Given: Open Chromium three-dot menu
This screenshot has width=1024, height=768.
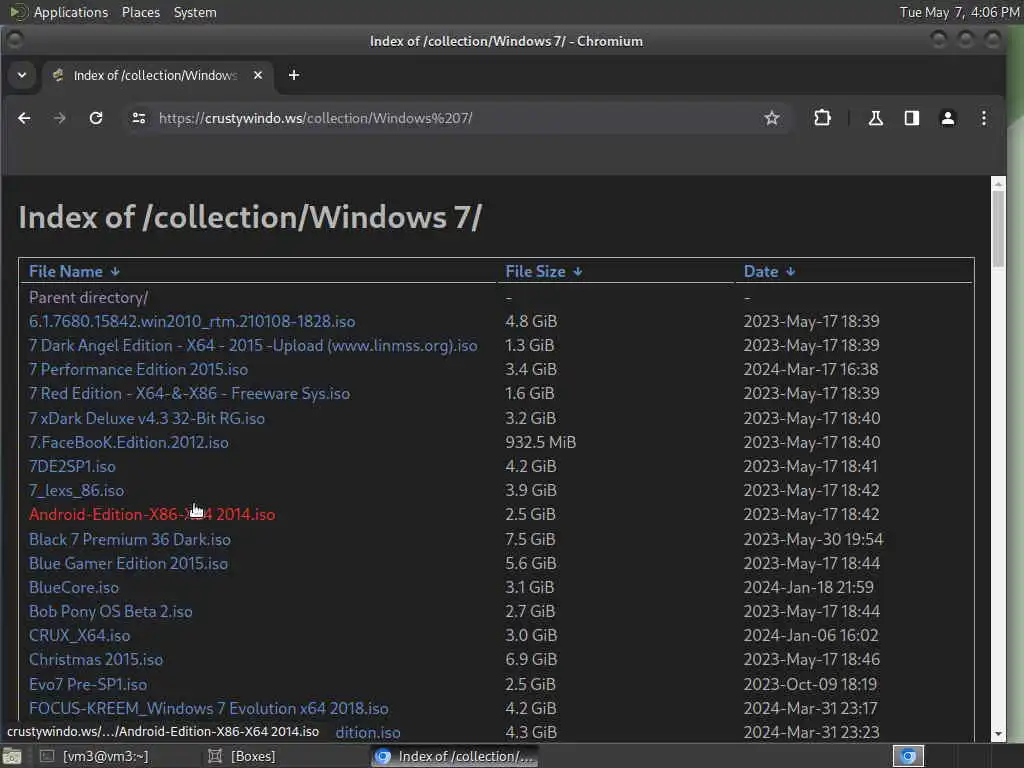Looking at the screenshot, I should [x=984, y=118].
